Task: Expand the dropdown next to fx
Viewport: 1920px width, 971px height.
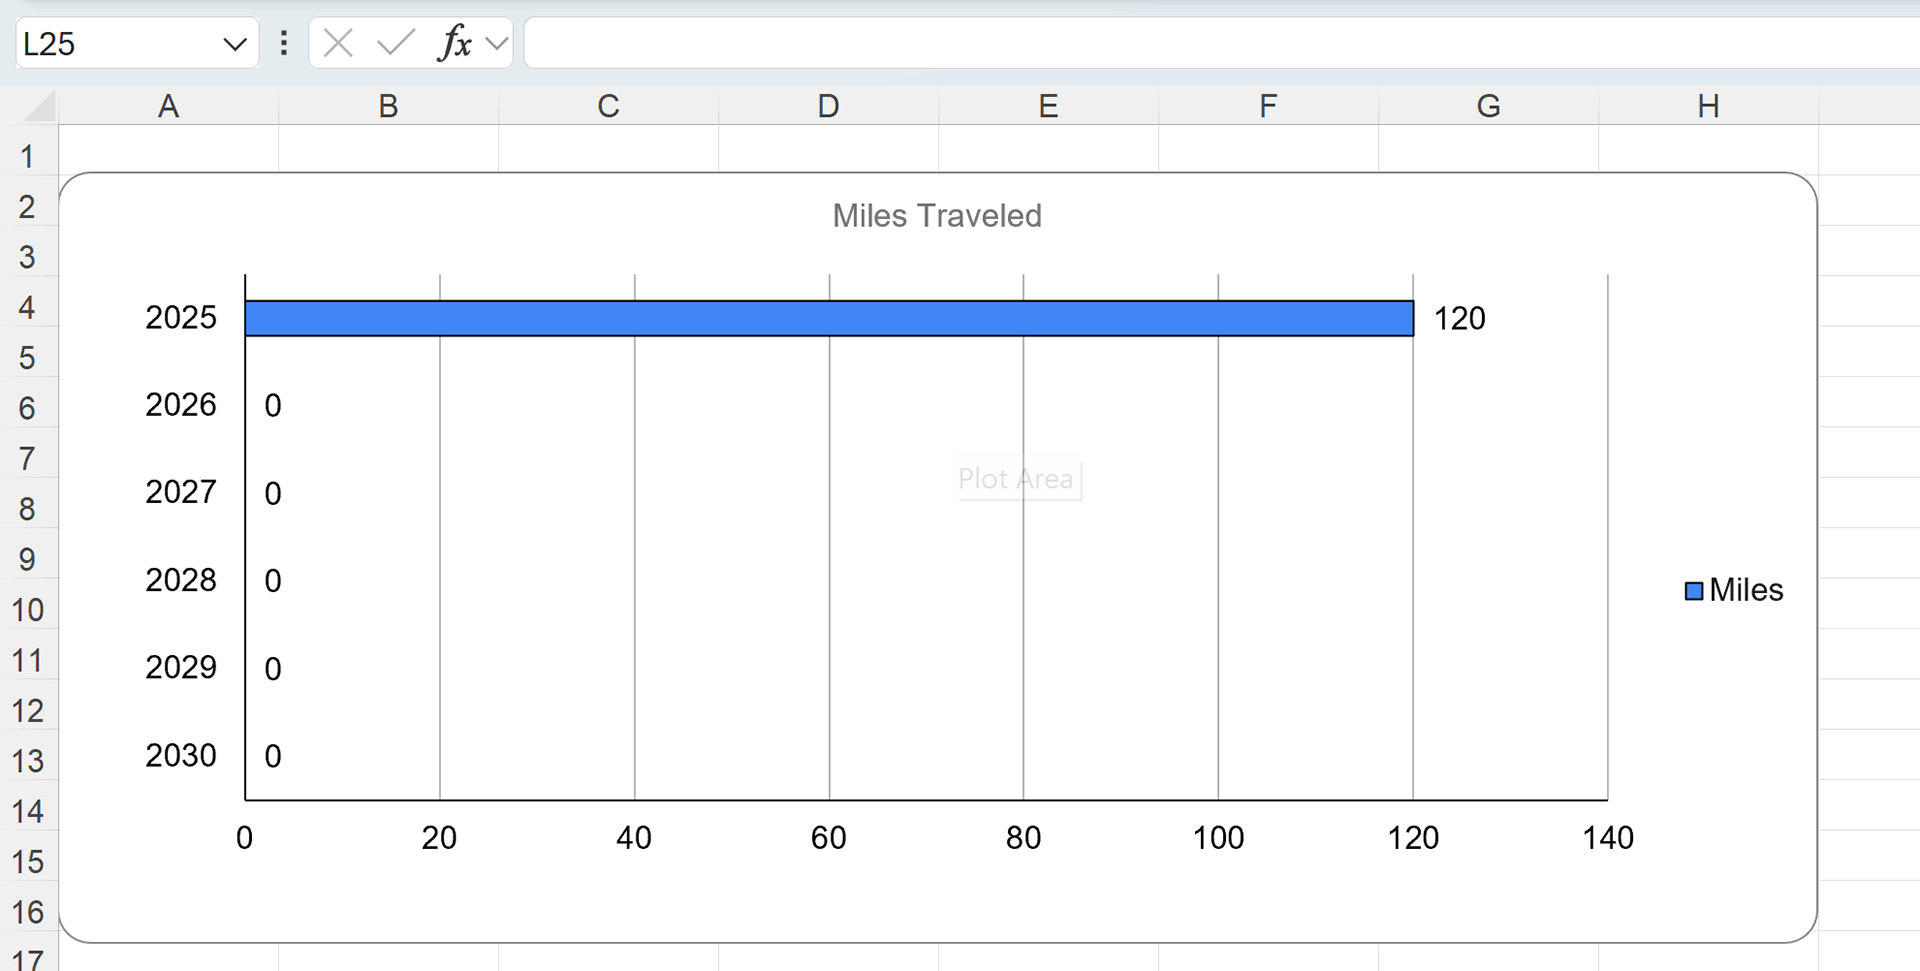Action: (x=496, y=44)
